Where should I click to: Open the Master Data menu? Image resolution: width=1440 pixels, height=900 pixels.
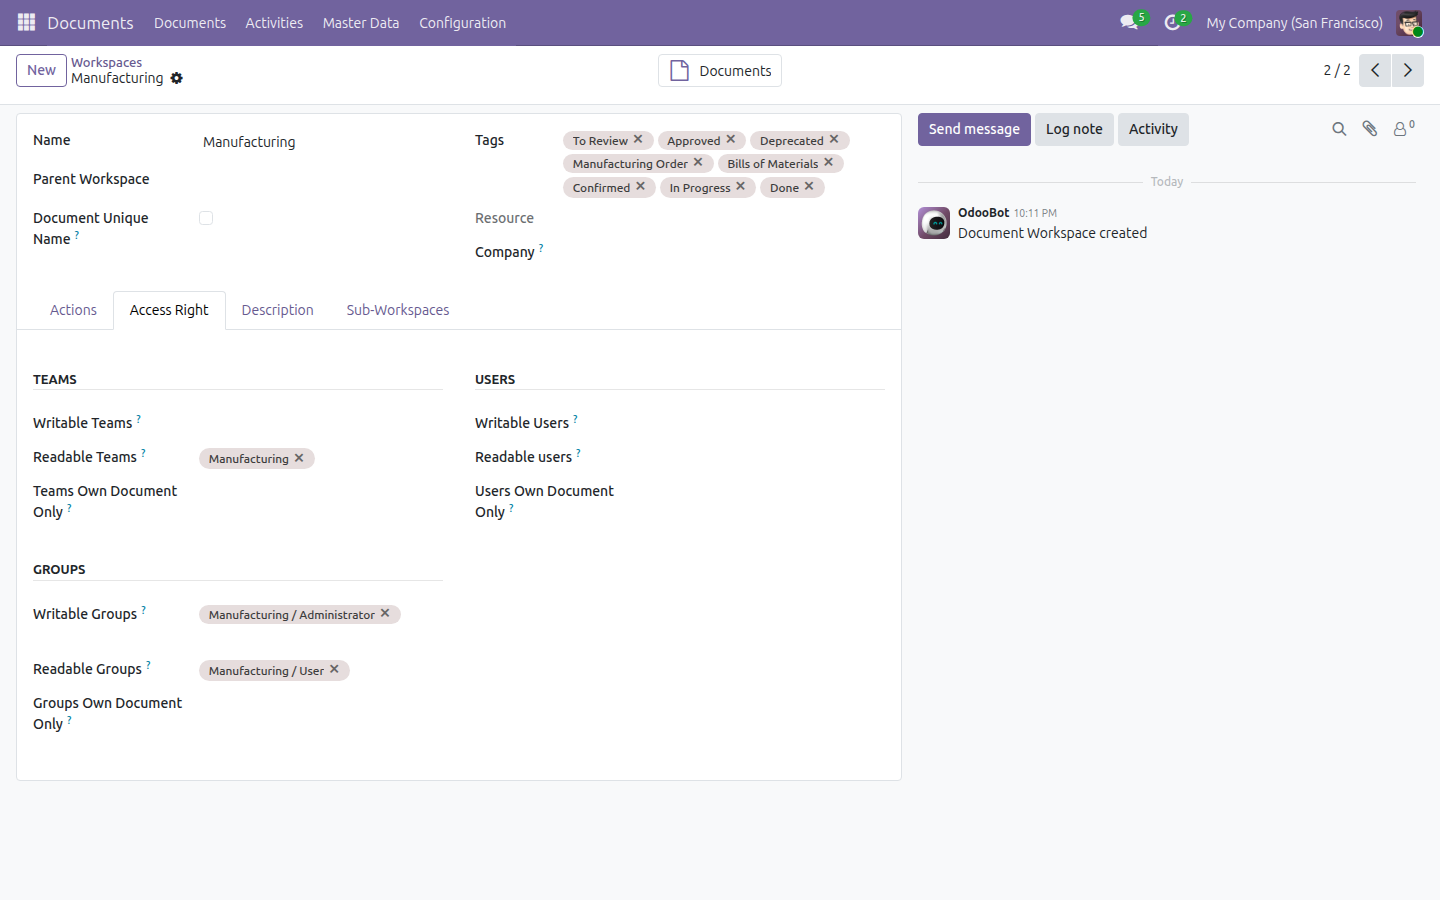(361, 23)
